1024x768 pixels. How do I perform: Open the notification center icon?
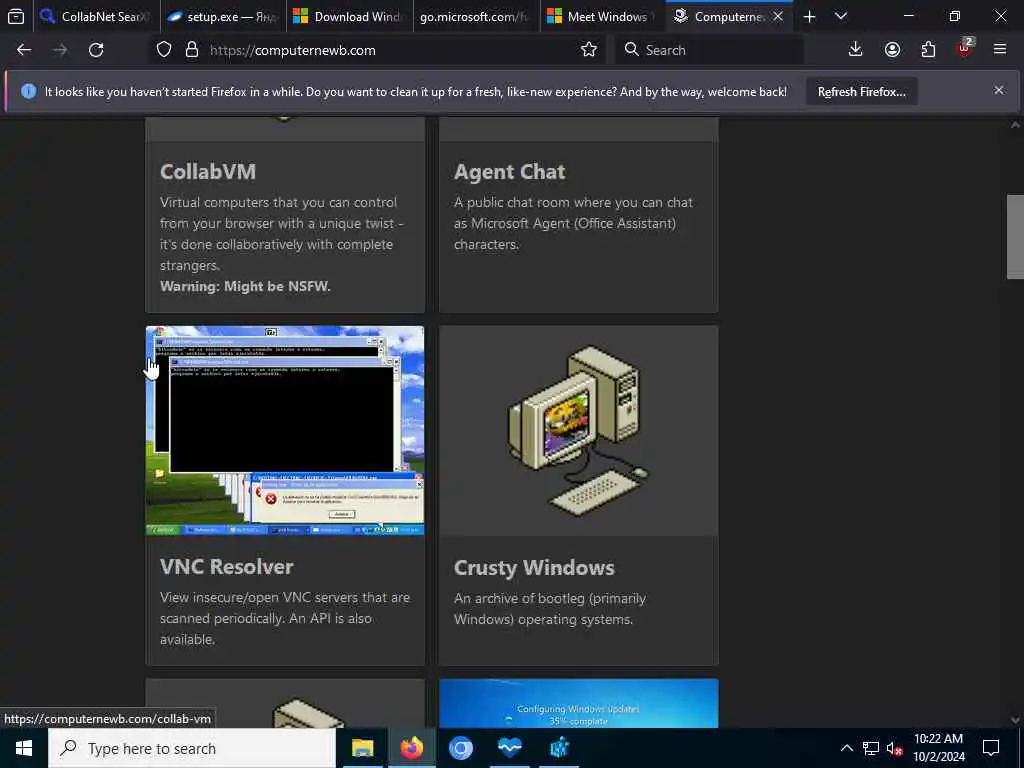(x=991, y=748)
